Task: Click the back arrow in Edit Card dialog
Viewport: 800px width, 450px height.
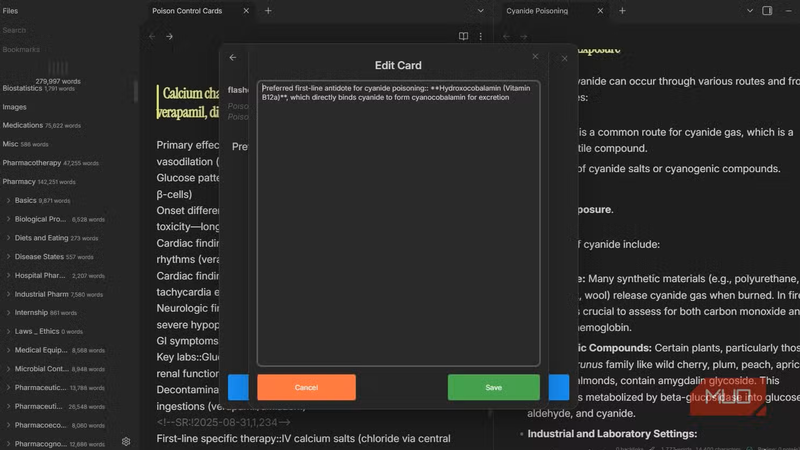Action: coord(233,58)
